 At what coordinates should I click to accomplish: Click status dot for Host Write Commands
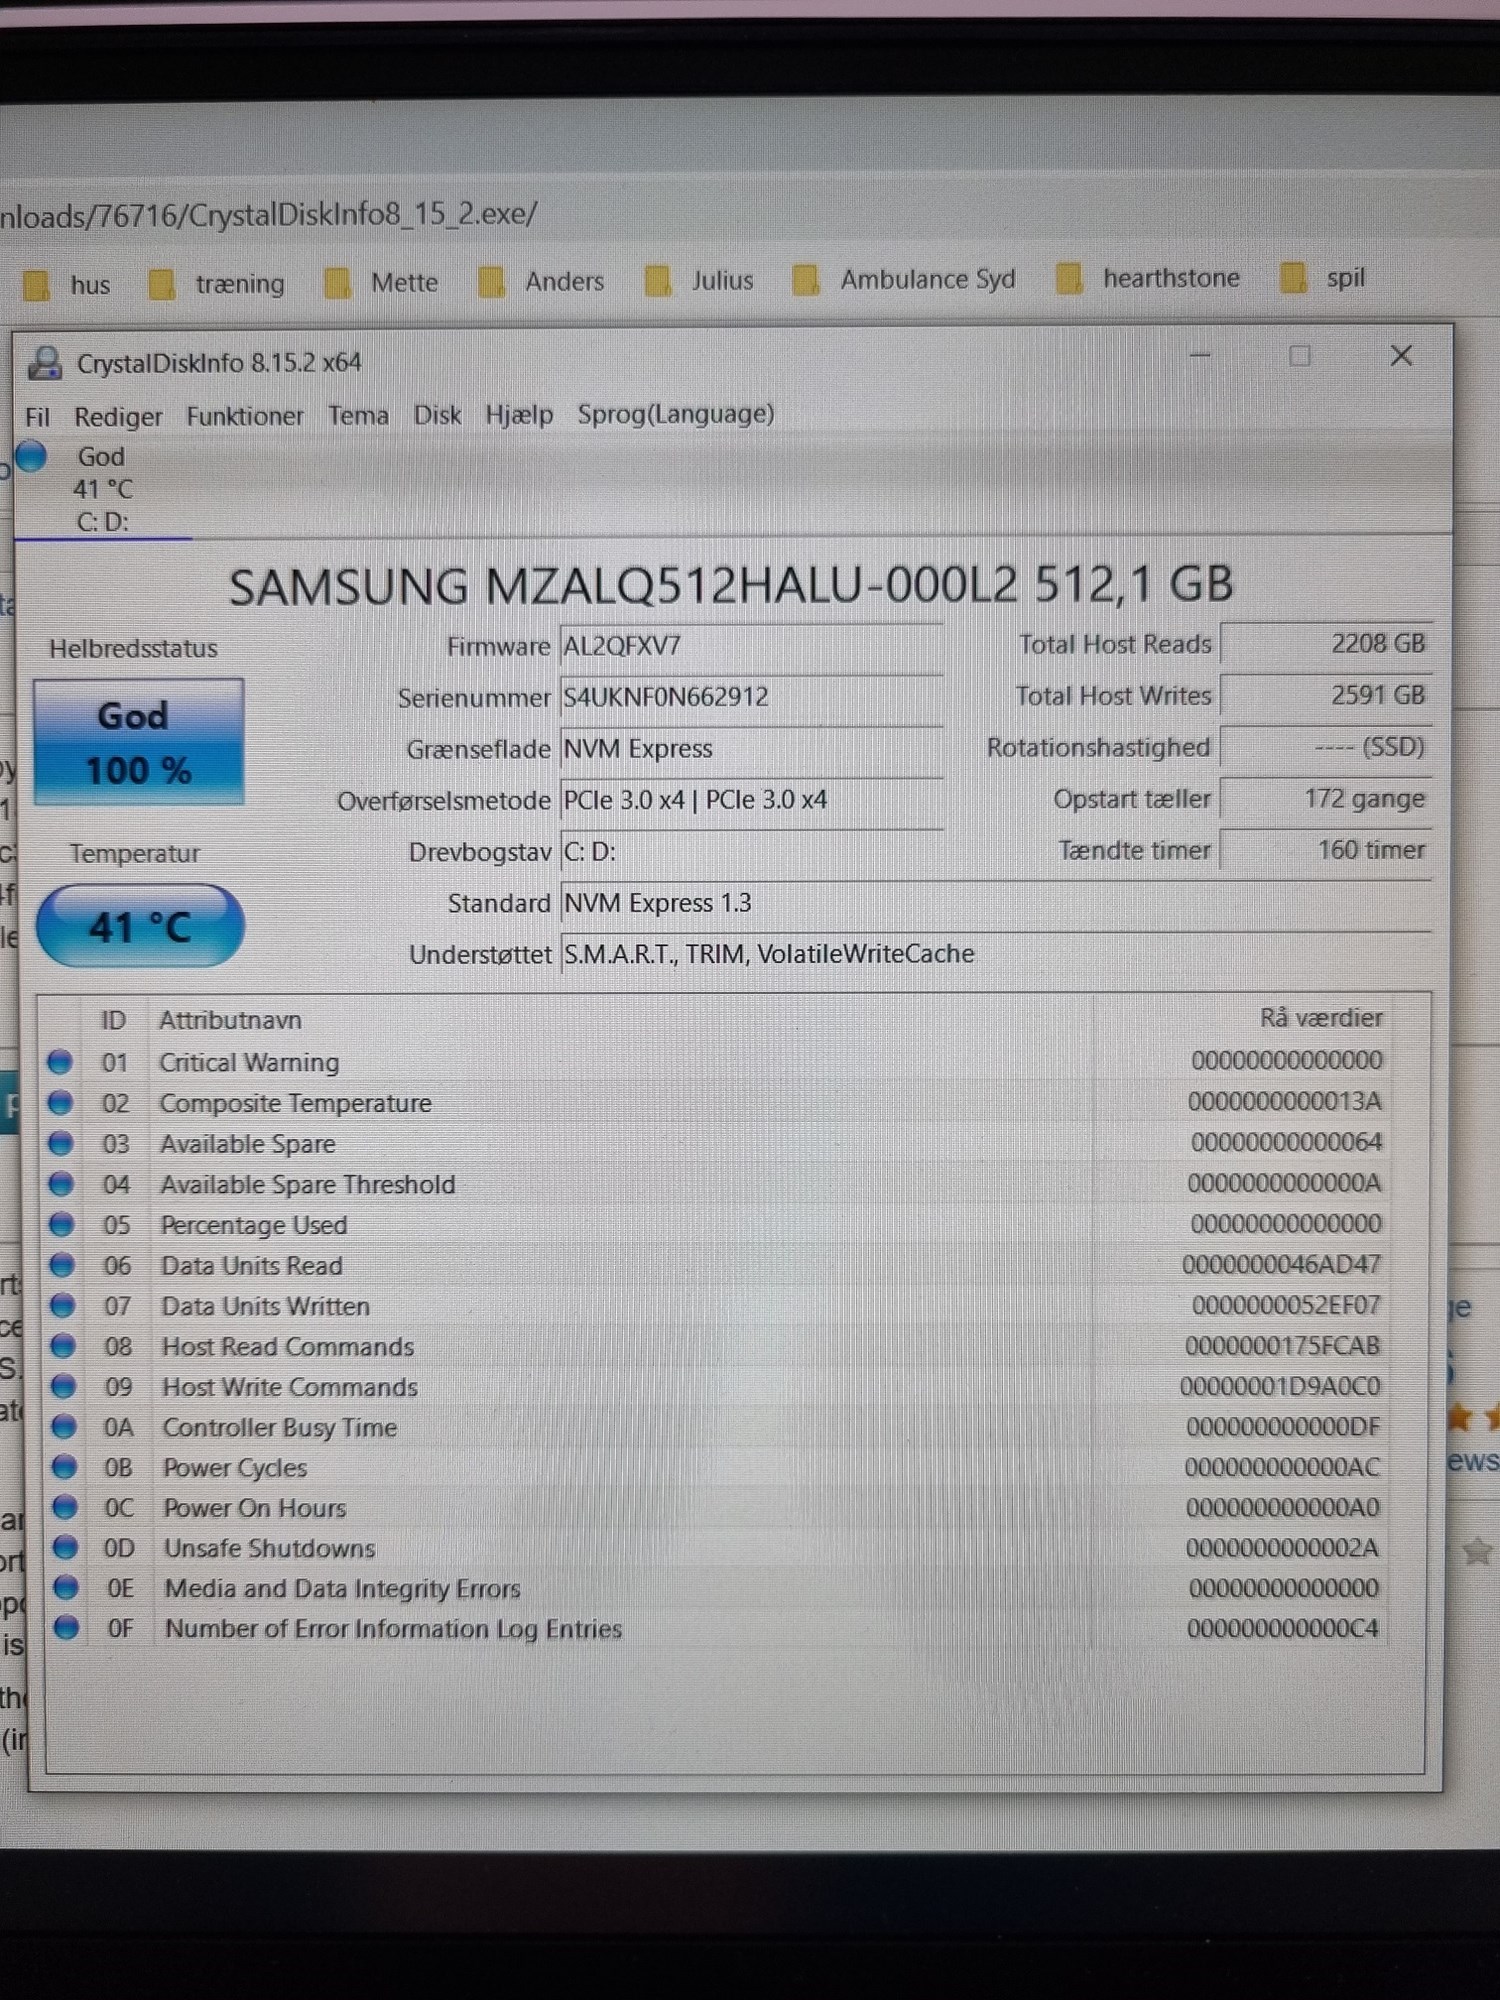64,1386
